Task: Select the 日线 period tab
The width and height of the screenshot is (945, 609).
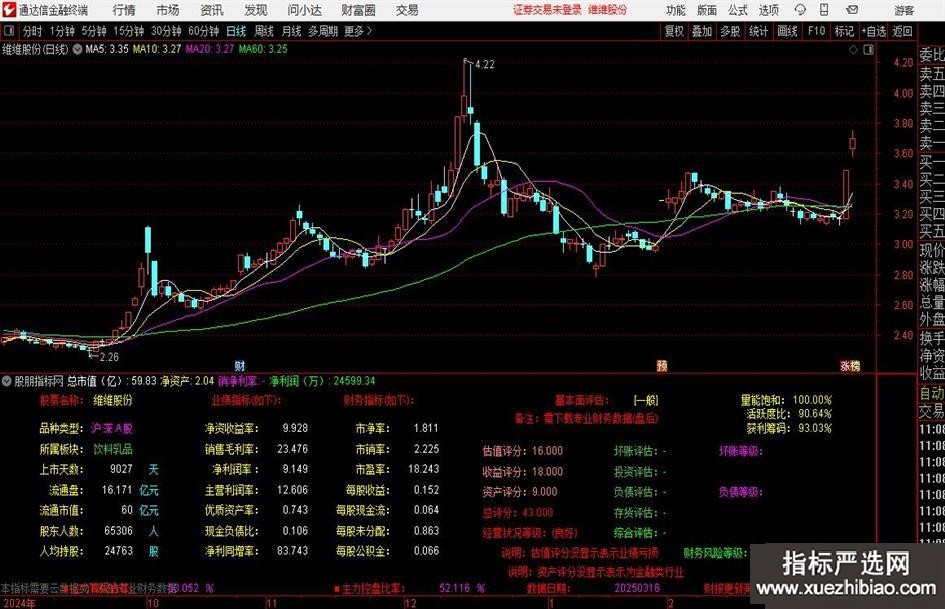Action: (x=236, y=31)
